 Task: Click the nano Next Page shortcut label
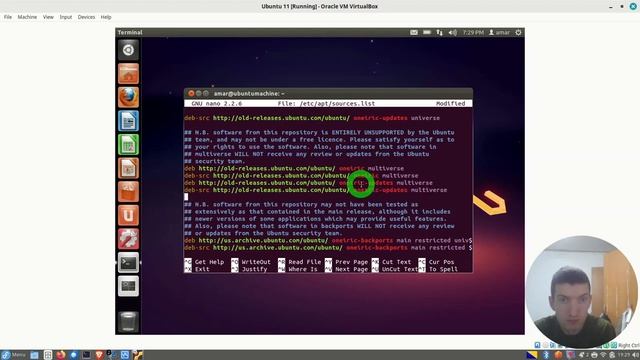pos(351,269)
